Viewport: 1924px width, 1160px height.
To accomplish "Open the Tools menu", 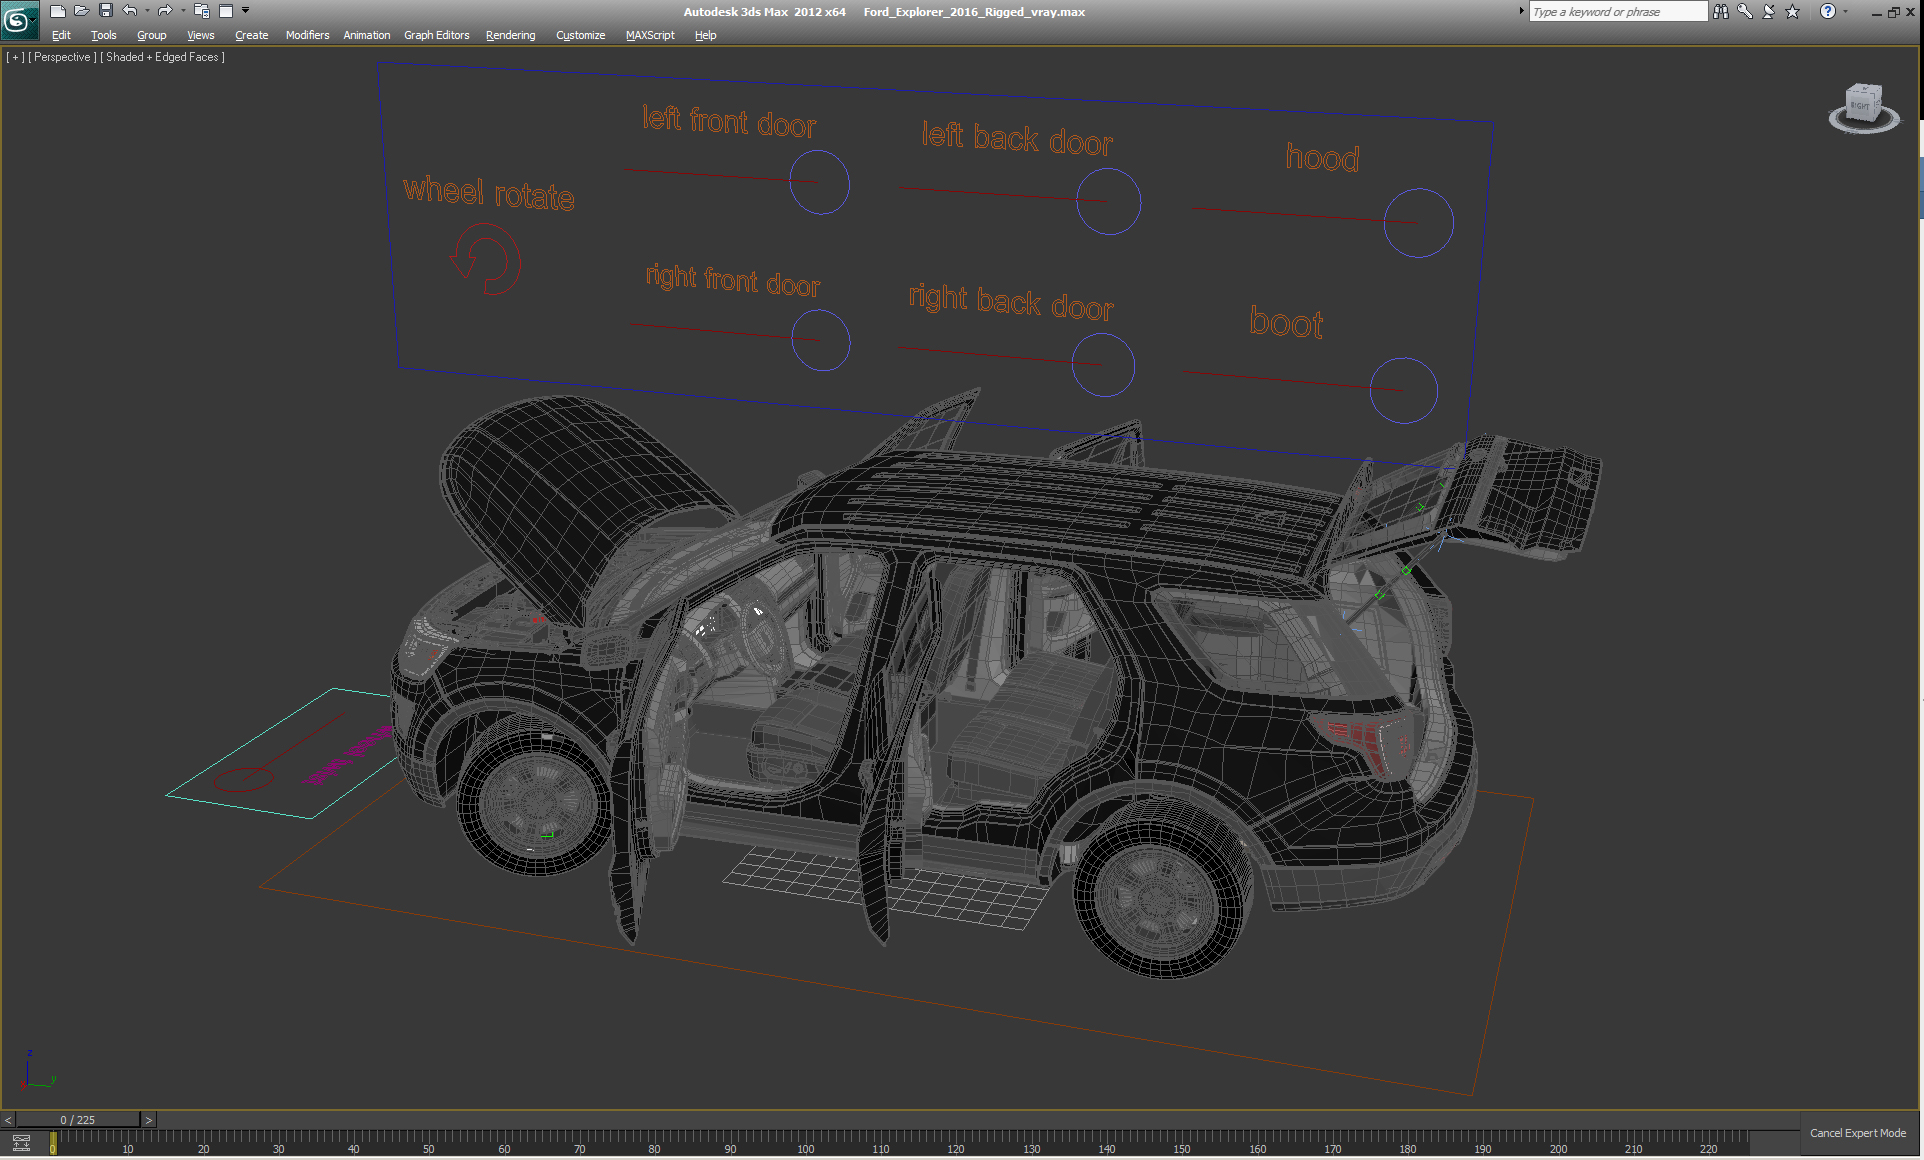I will [103, 35].
